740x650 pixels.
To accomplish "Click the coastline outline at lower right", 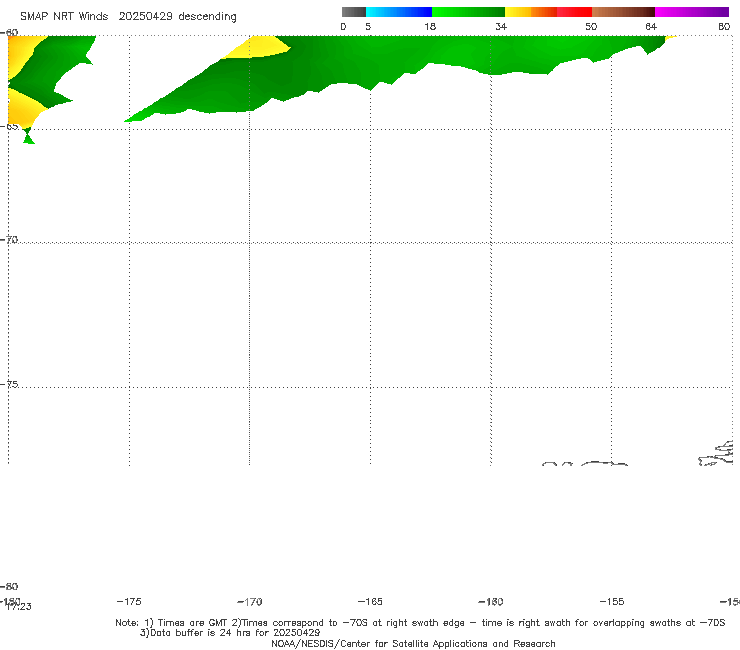I will (x=715, y=454).
